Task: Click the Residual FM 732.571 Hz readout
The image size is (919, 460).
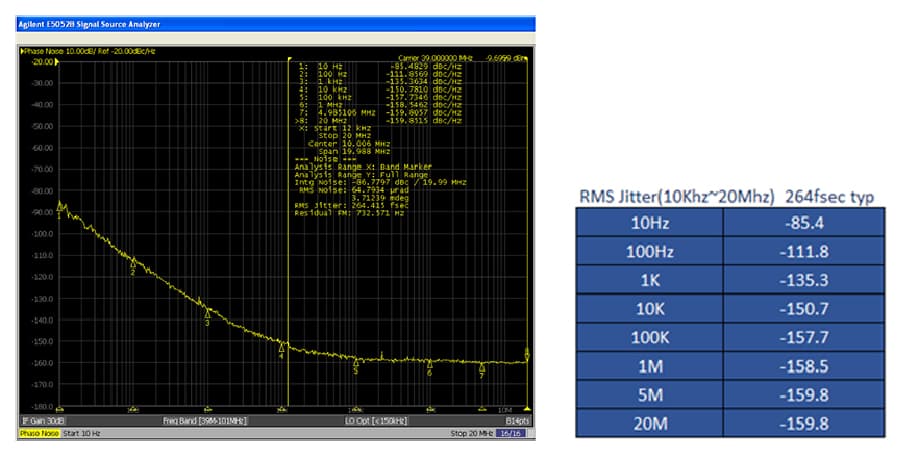Action: tap(349, 213)
